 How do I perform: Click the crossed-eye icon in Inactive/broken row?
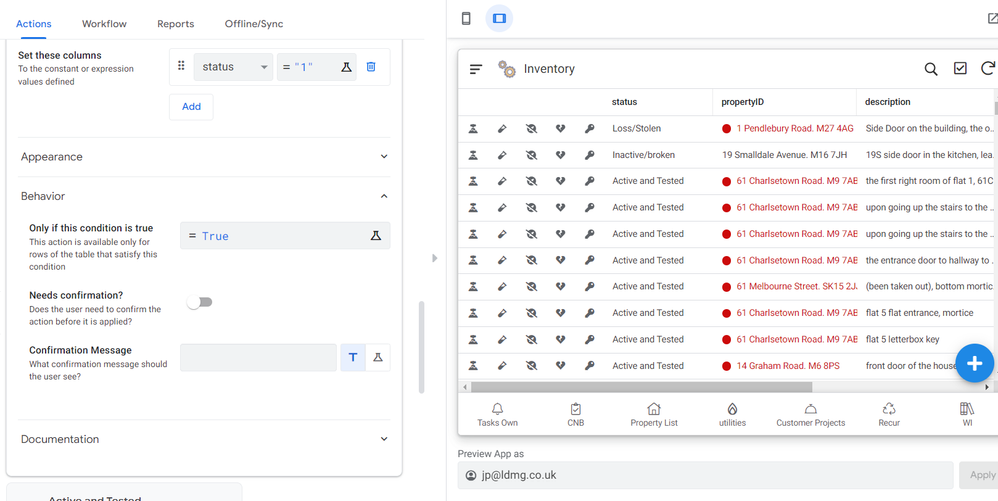point(531,155)
